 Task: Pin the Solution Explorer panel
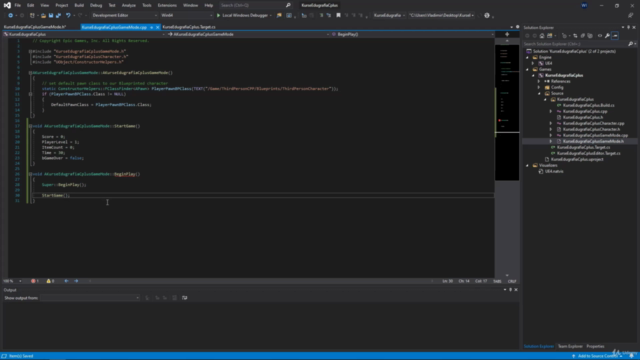629,27
